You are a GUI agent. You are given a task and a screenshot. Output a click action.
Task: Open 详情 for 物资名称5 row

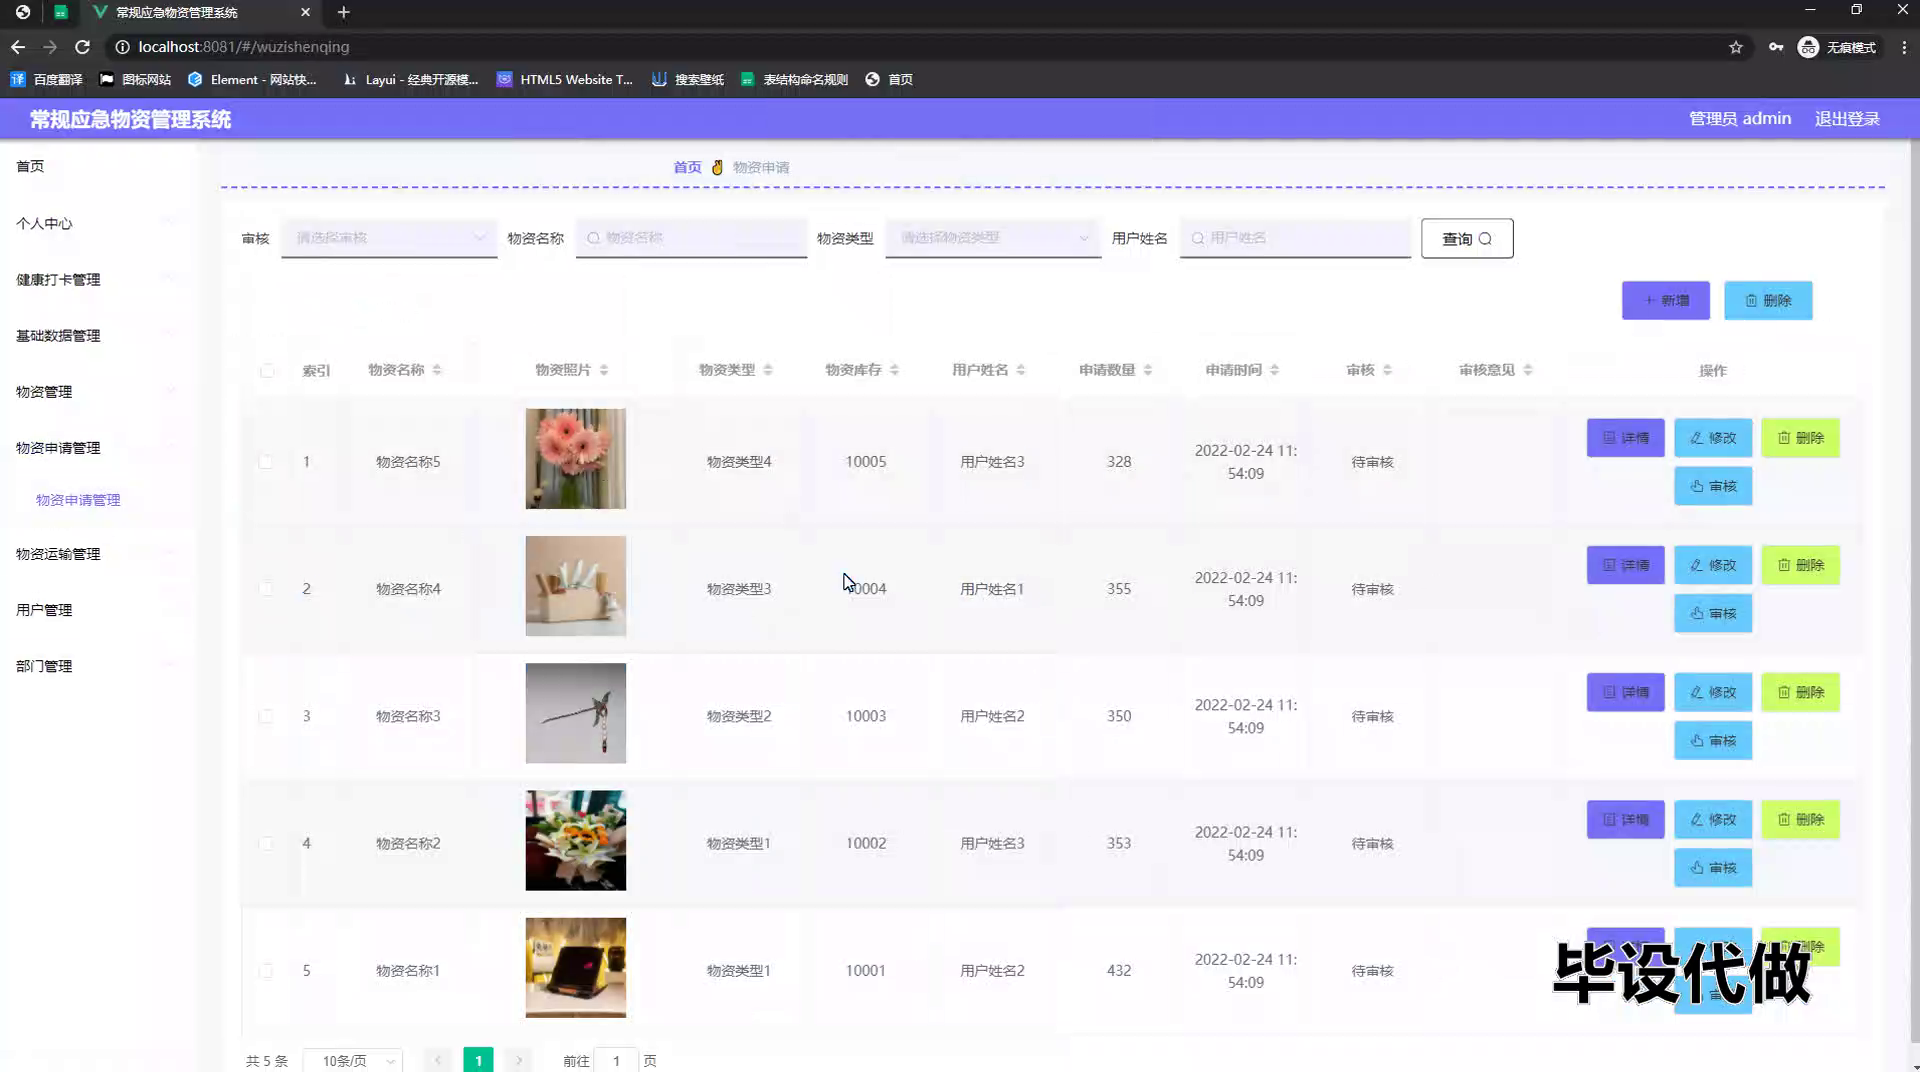1626,437
